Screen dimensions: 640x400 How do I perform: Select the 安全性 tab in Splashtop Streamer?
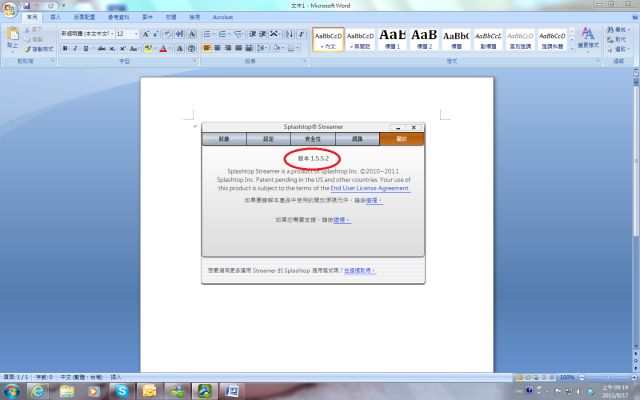313,139
